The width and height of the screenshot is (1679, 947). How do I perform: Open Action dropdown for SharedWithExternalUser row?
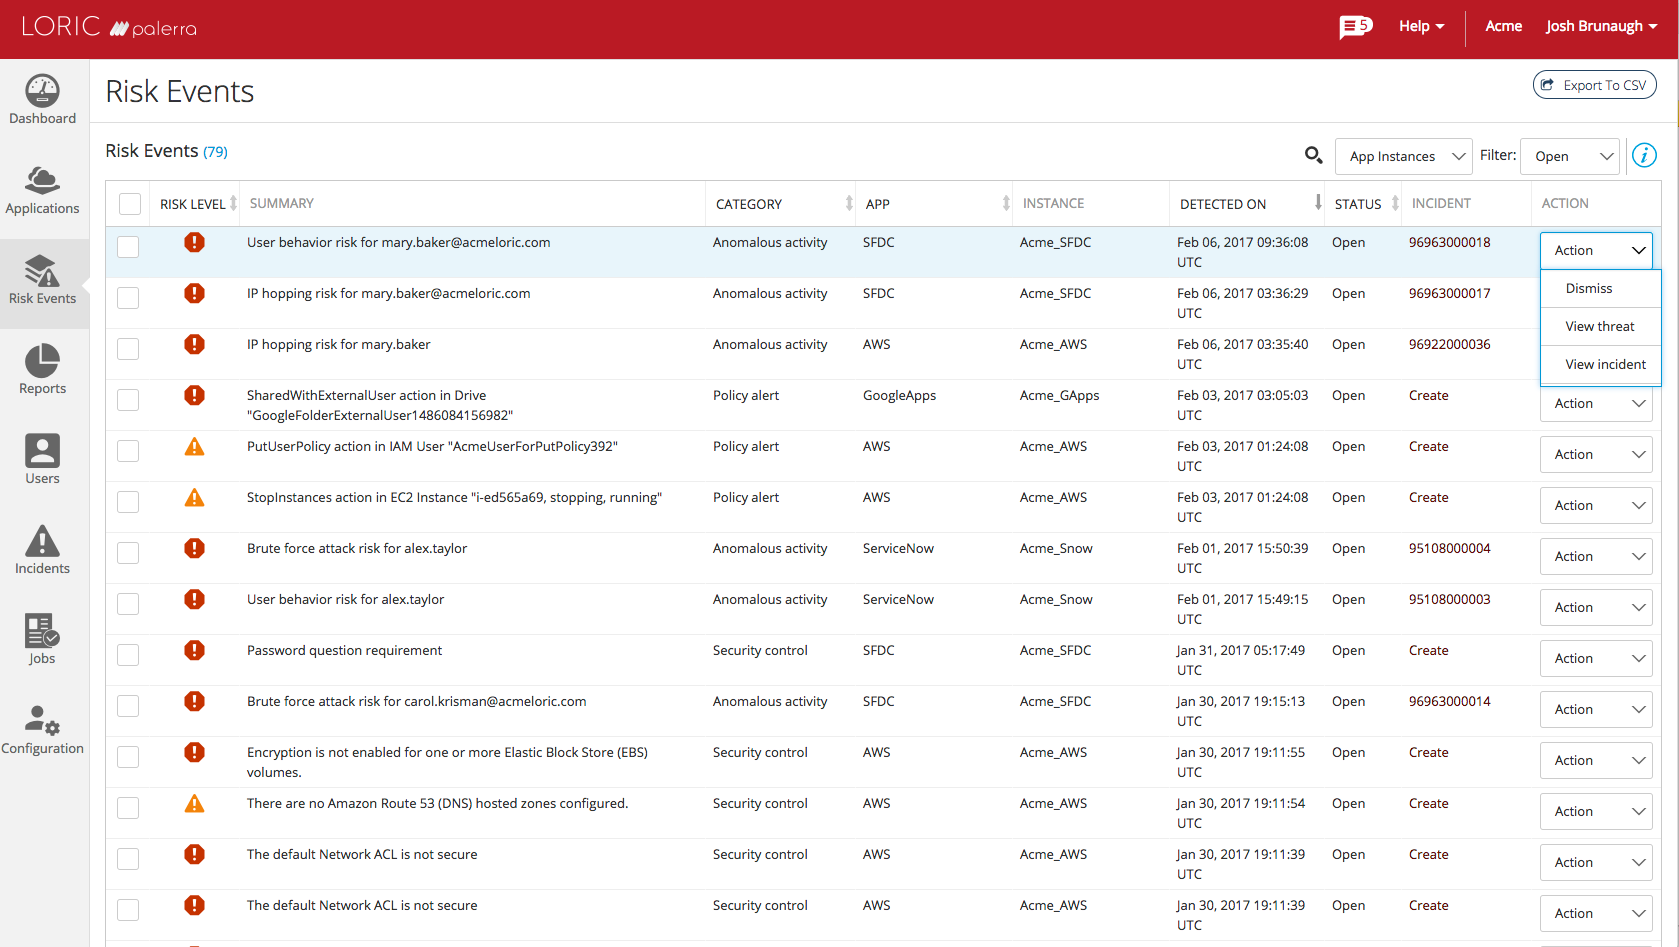coord(1596,403)
